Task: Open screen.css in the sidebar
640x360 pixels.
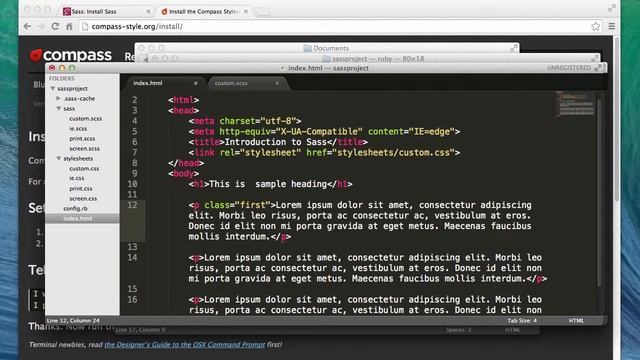Action: pos(83,198)
